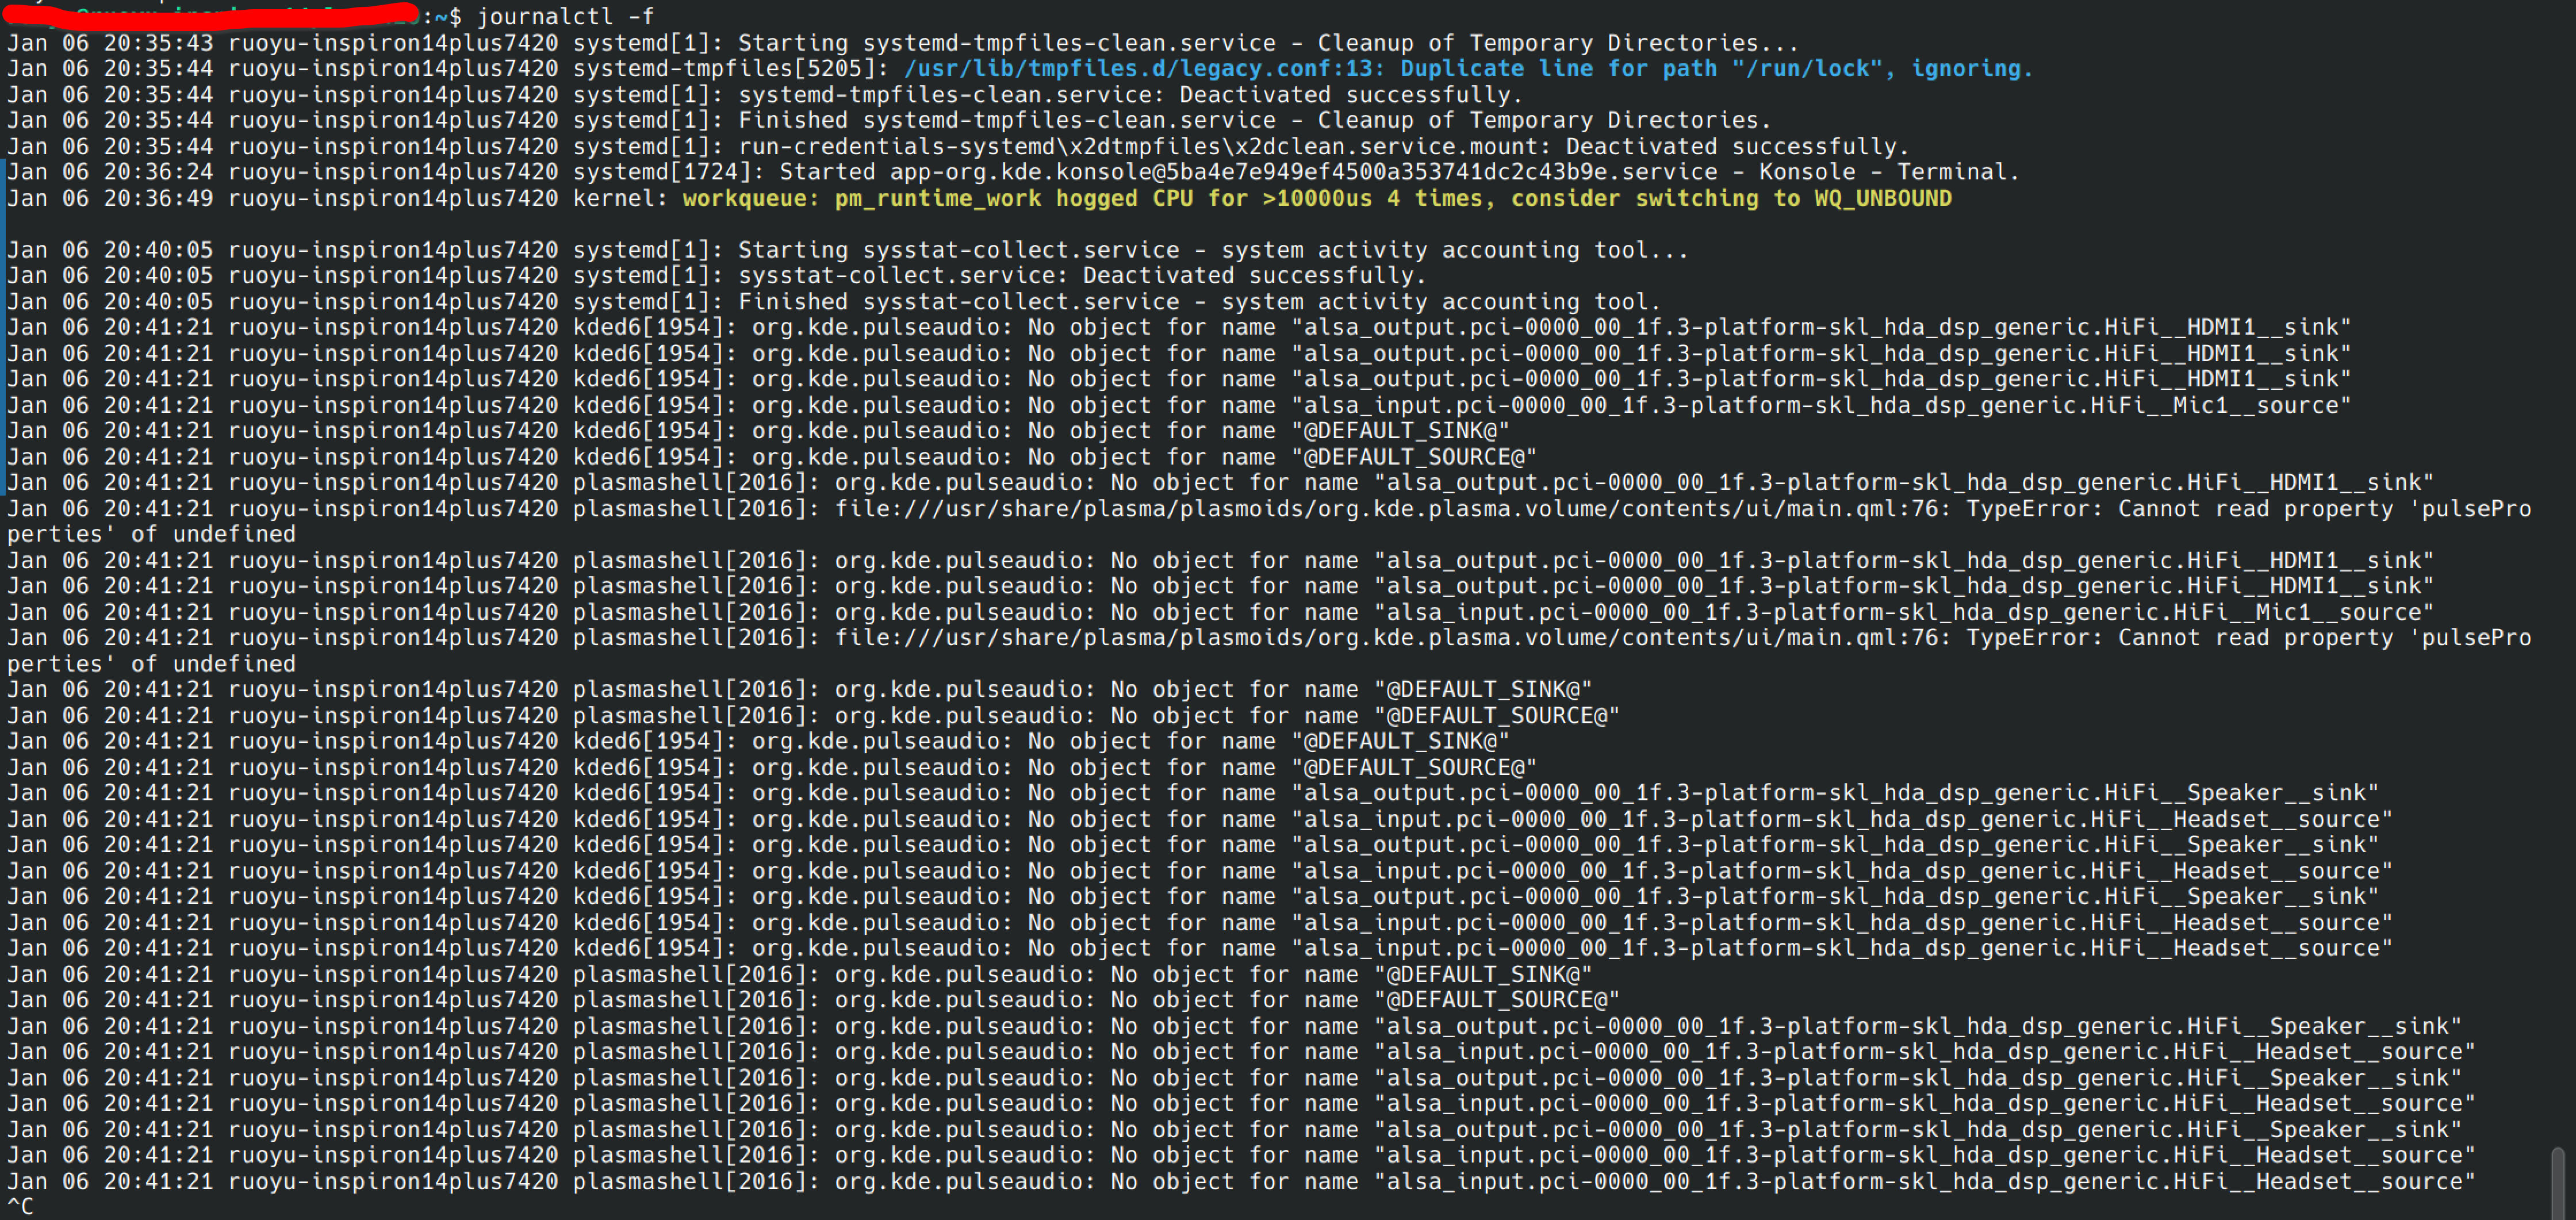The image size is (2576, 1220).
Task: Click the "20:35:43" timestamp
Action: 158,43
